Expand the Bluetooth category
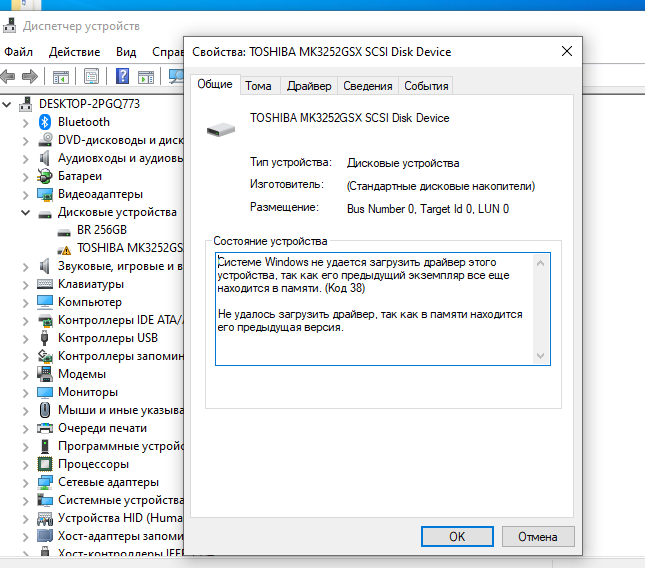This screenshot has width=645, height=568. (x=26, y=123)
